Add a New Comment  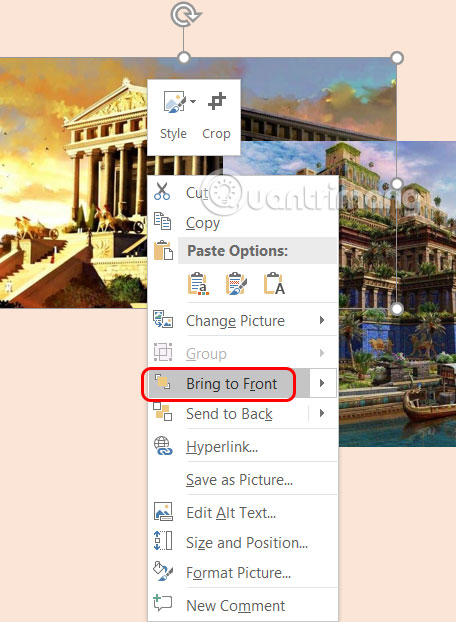236,606
